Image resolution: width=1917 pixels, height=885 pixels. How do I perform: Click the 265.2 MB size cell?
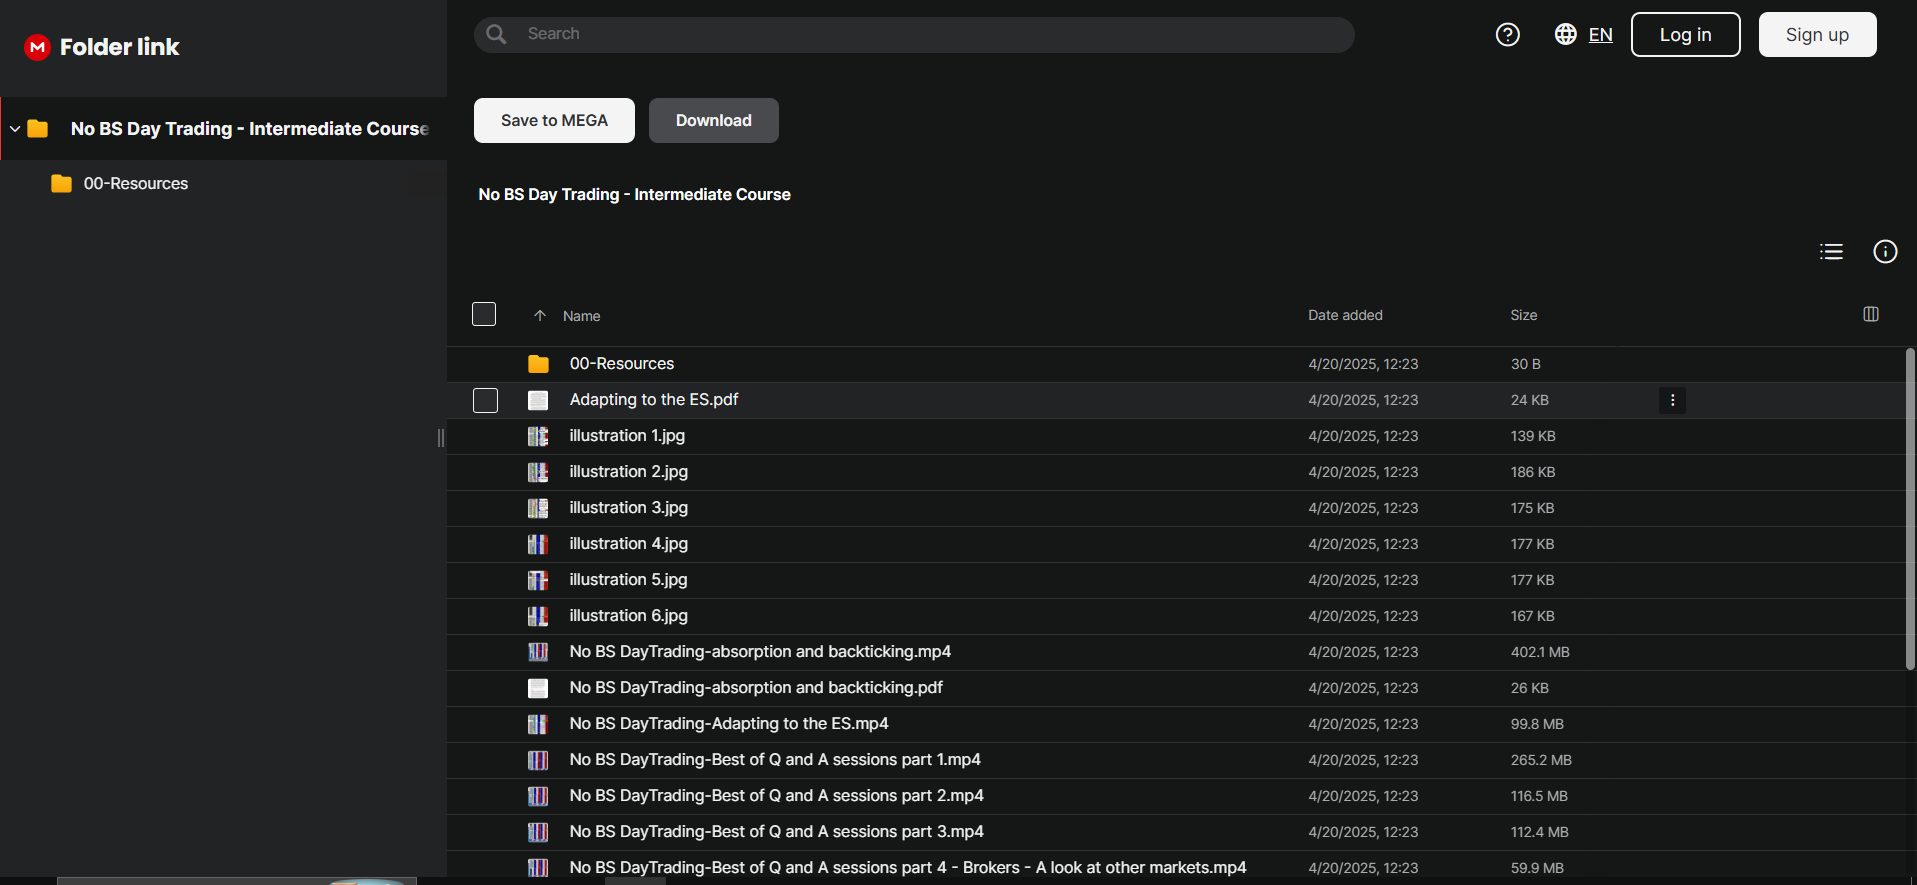coord(1541,760)
